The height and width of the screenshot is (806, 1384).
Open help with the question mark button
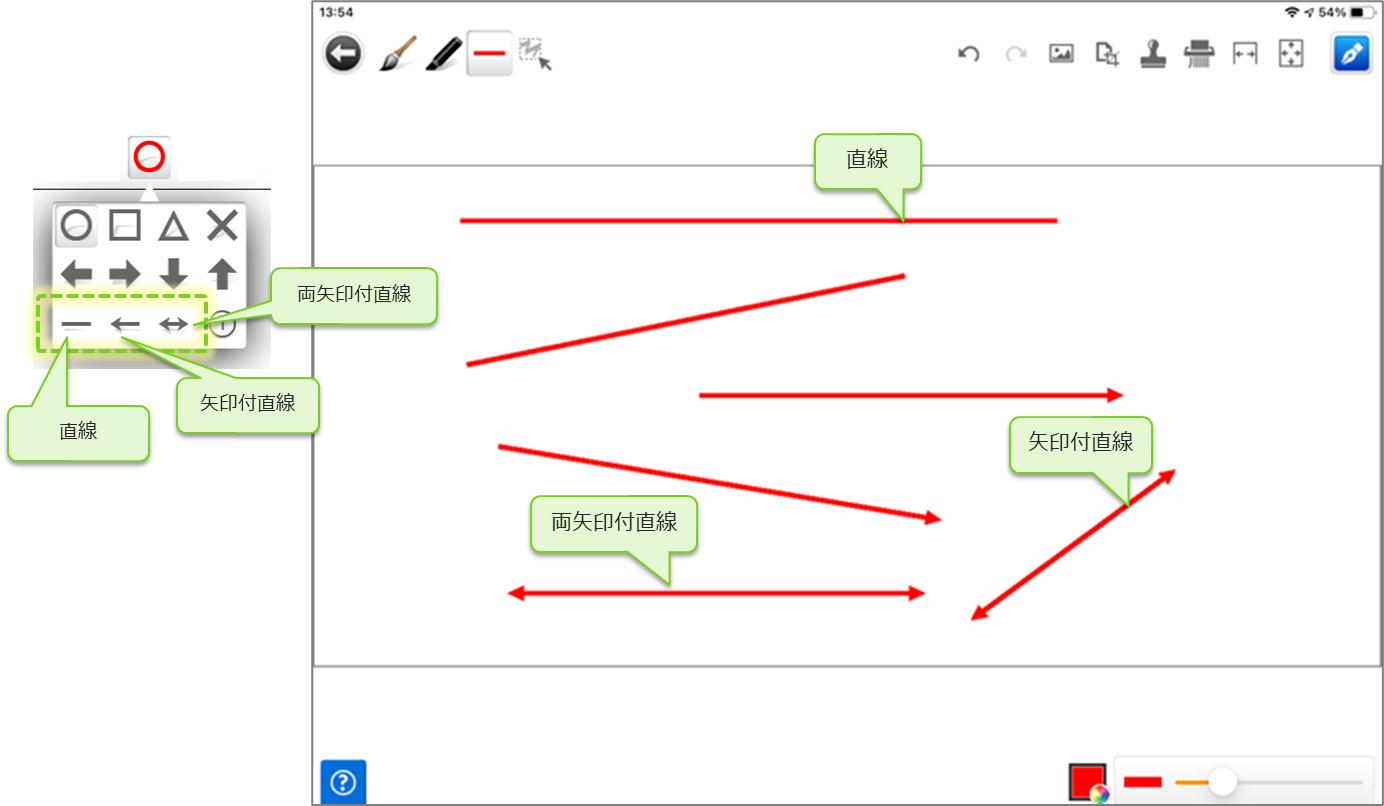(343, 782)
